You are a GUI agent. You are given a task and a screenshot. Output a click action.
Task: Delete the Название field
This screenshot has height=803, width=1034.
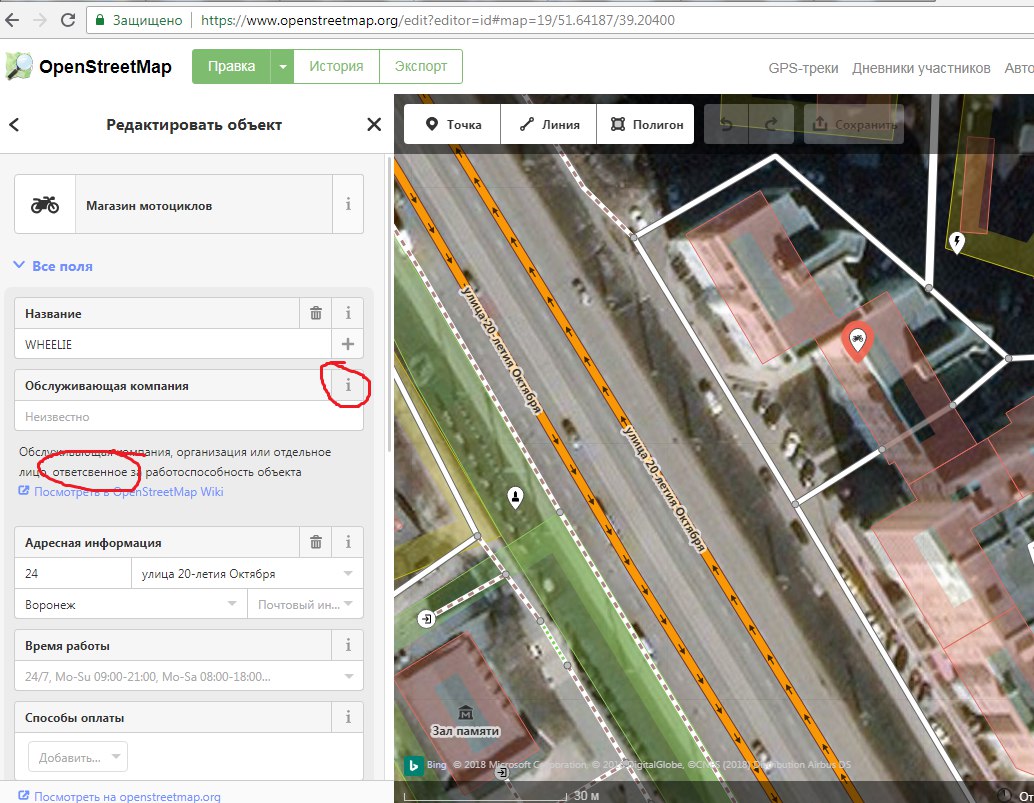tap(316, 313)
